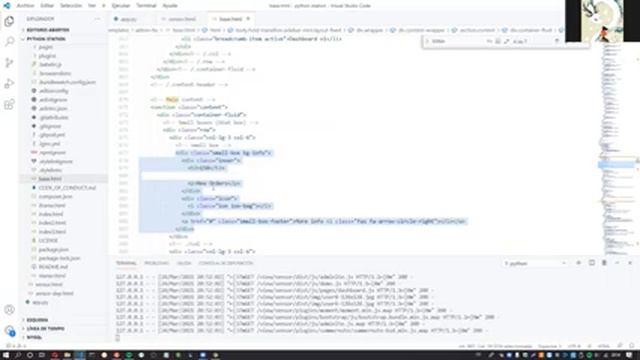Click errors and warnings status bar item
Screen dimensions: 640x360
[x=16, y=346]
